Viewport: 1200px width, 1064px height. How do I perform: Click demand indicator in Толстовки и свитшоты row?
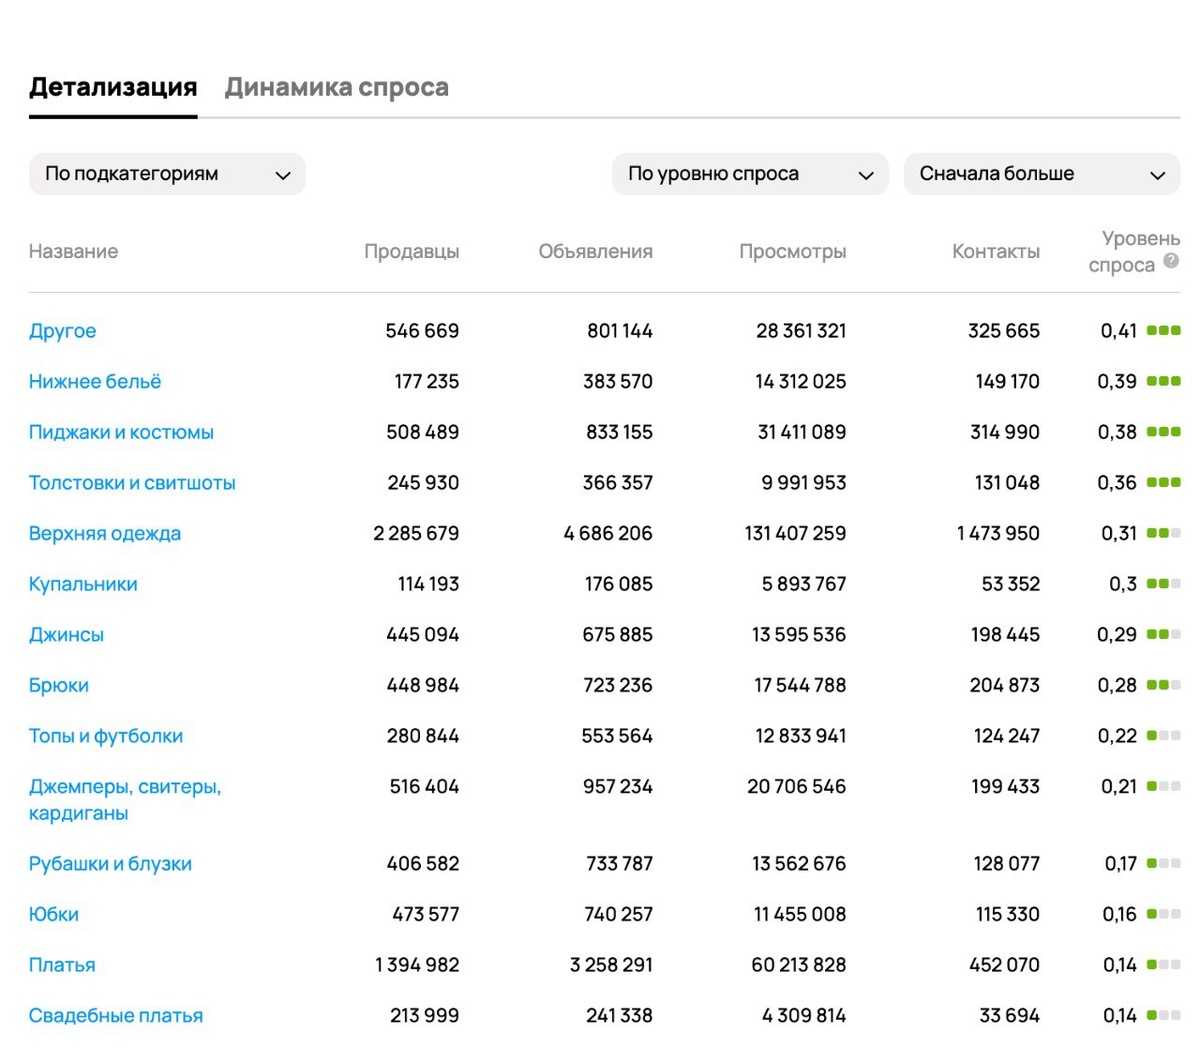click(1164, 482)
